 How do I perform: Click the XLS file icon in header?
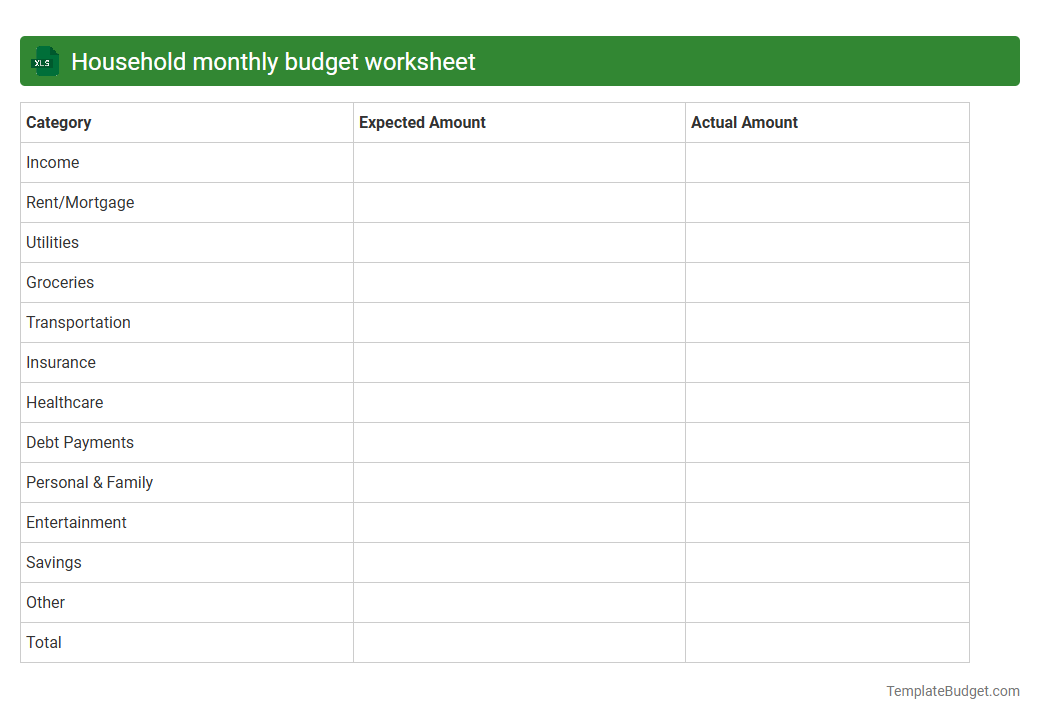coord(44,61)
